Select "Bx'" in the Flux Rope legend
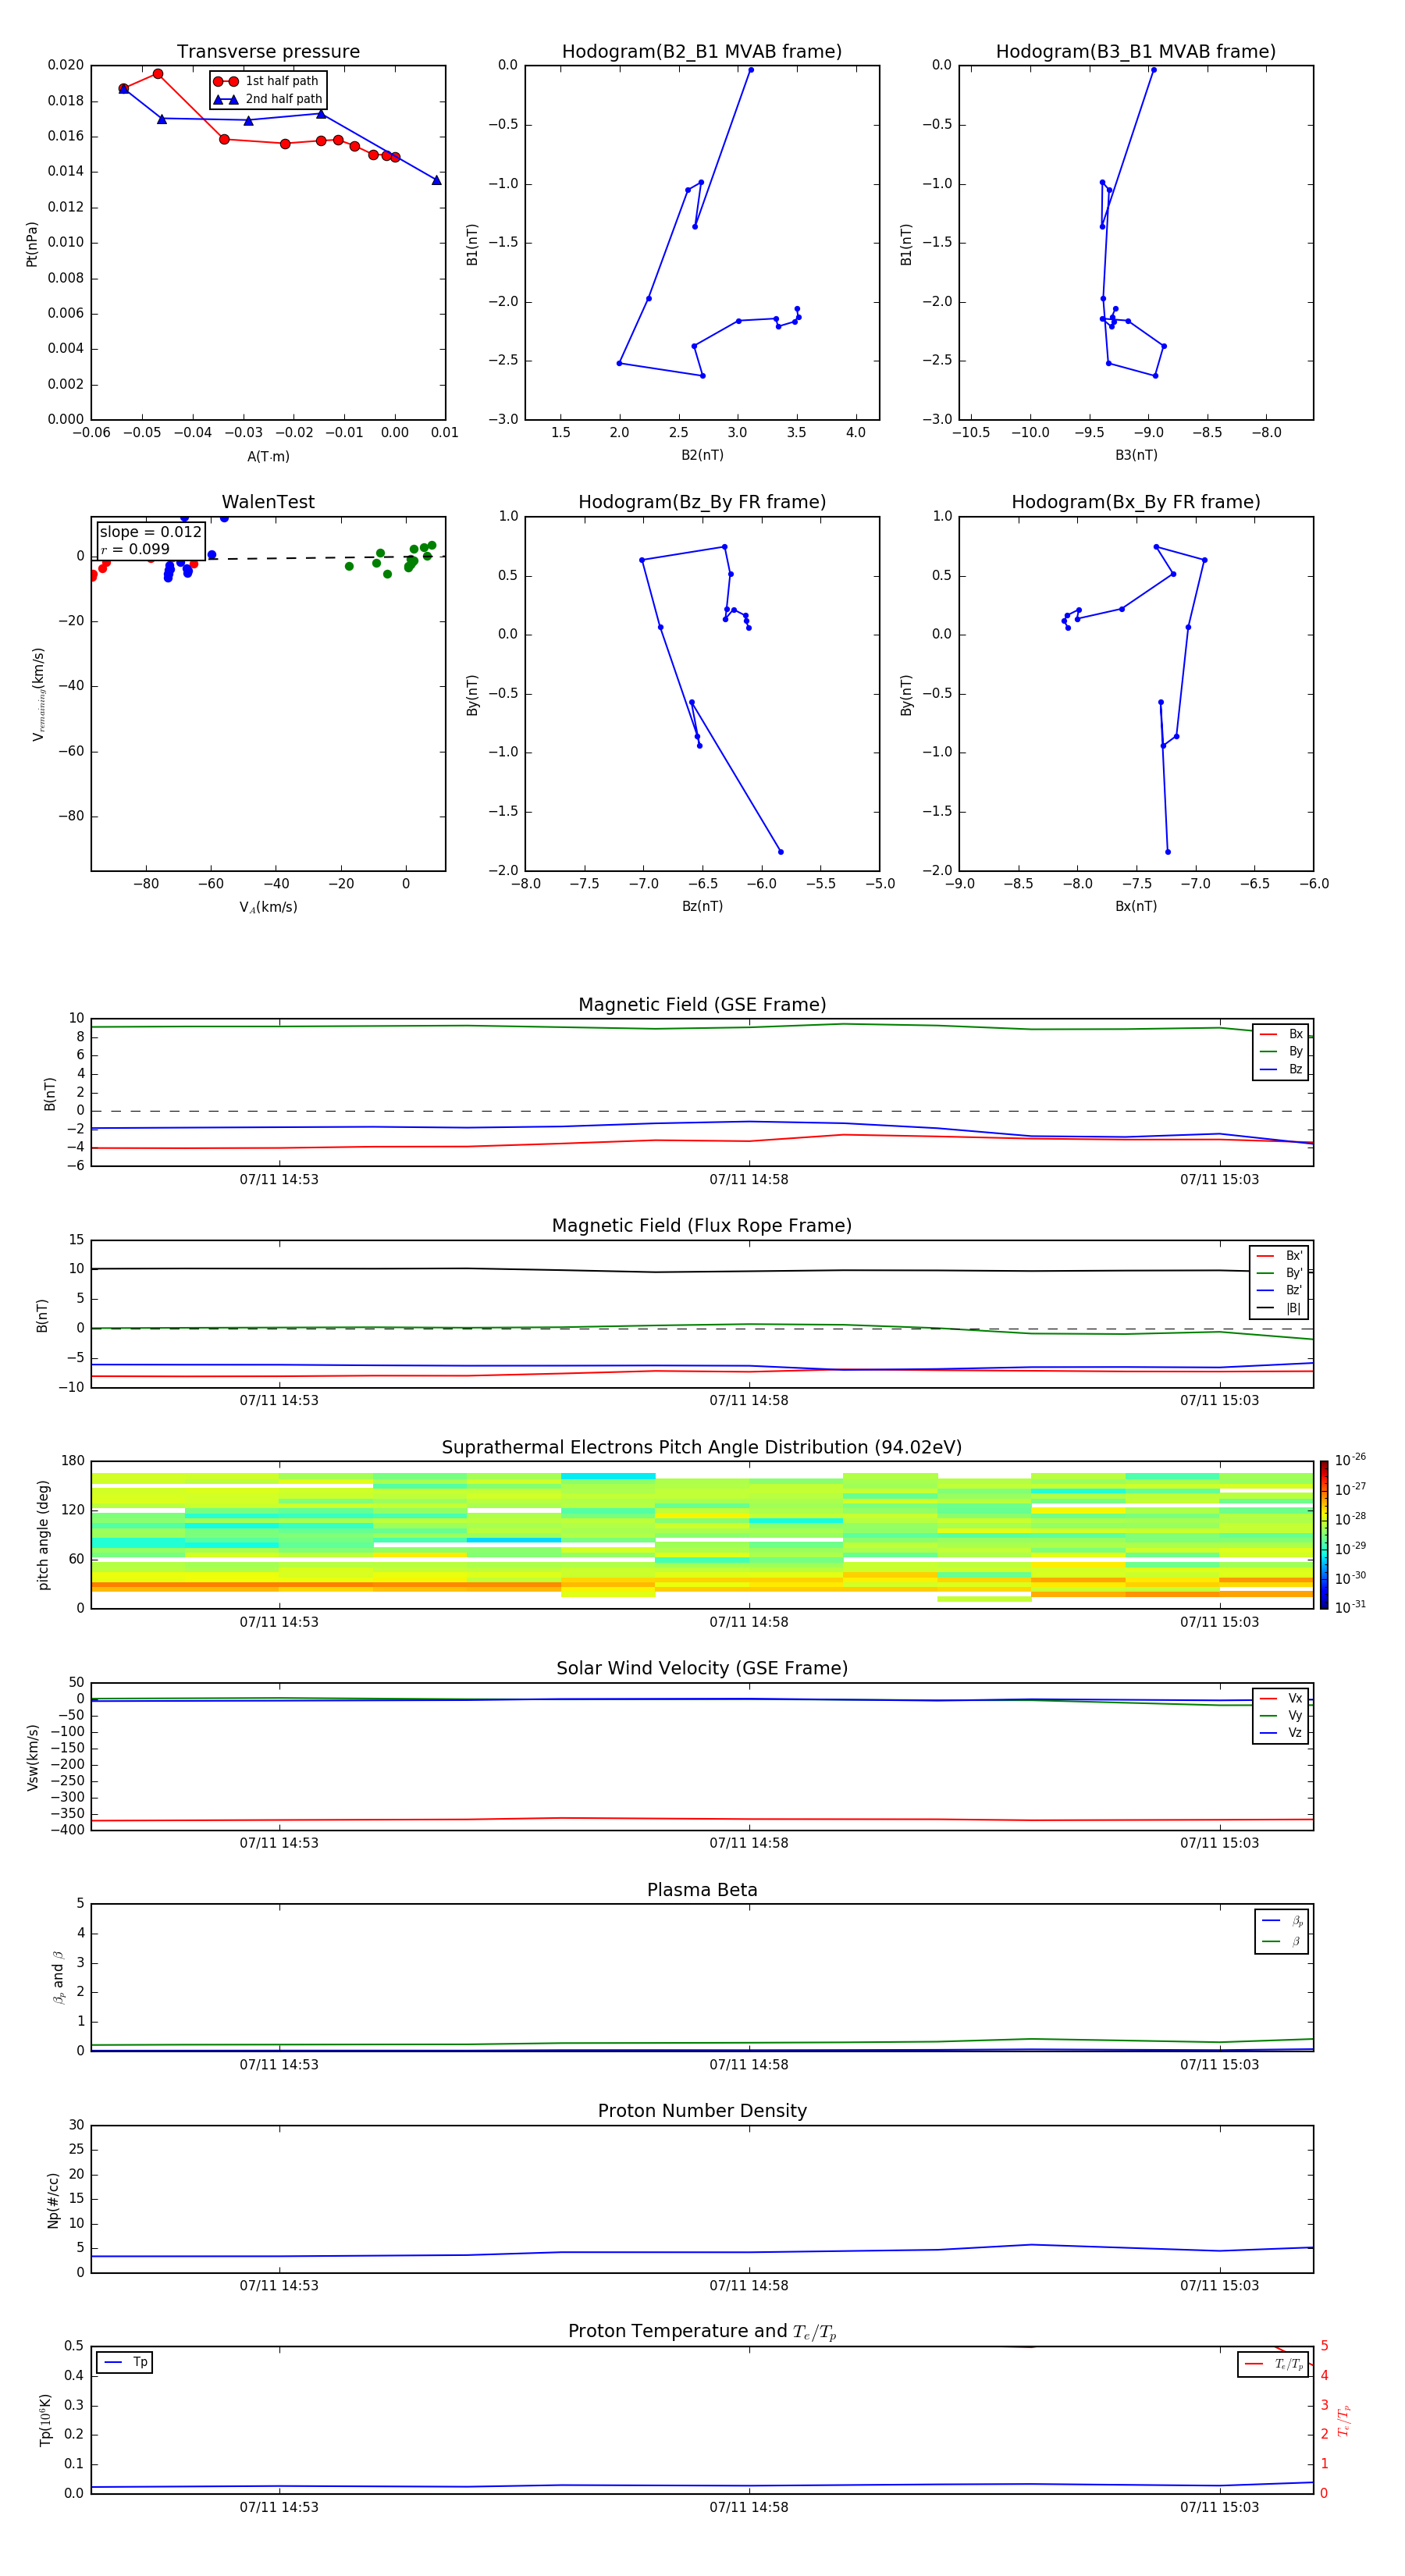 [x=1280, y=1256]
